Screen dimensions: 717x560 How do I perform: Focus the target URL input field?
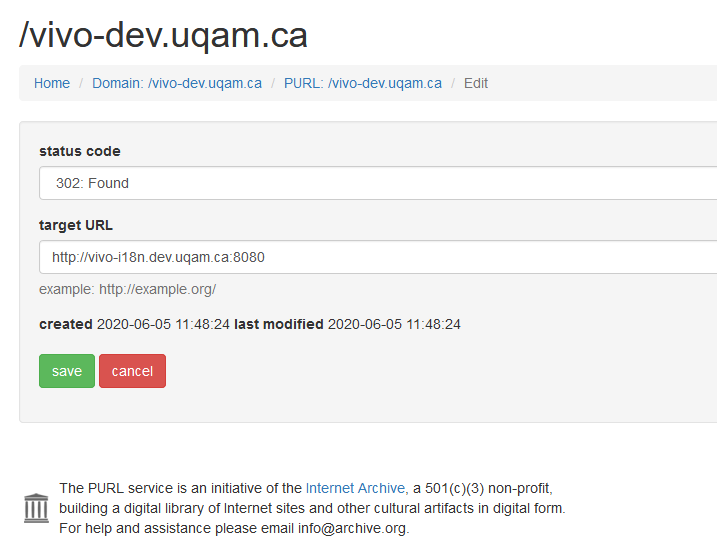pyautogui.click(x=378, y=257)
